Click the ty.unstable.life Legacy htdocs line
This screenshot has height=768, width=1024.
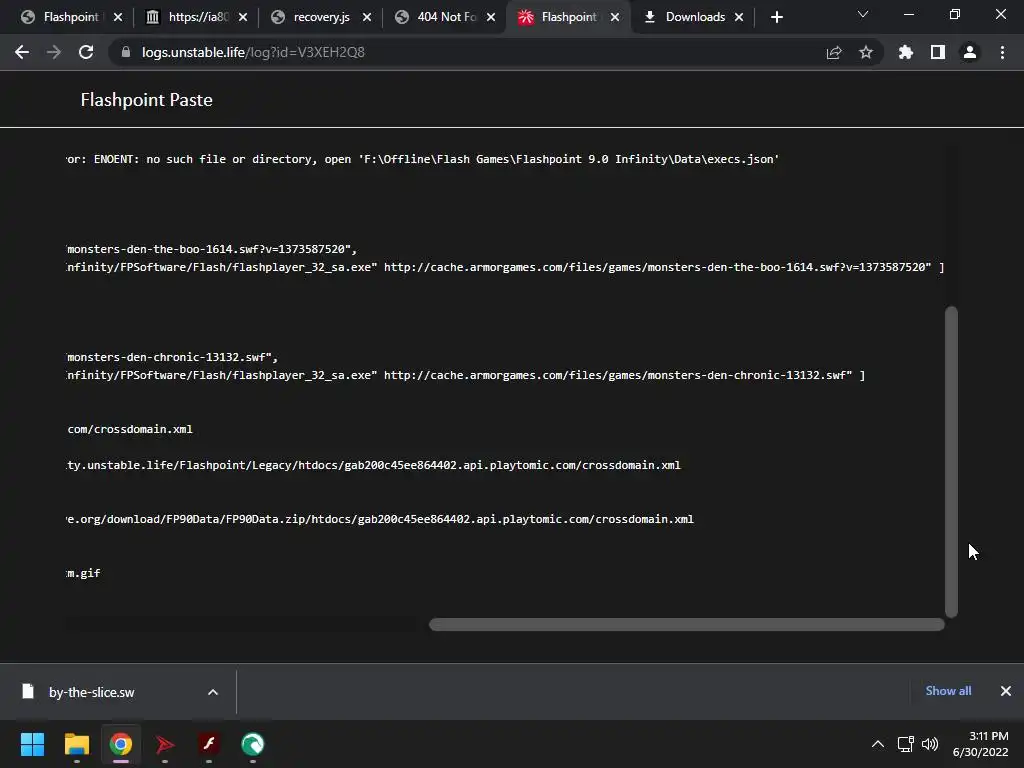[x=373, y=465]
